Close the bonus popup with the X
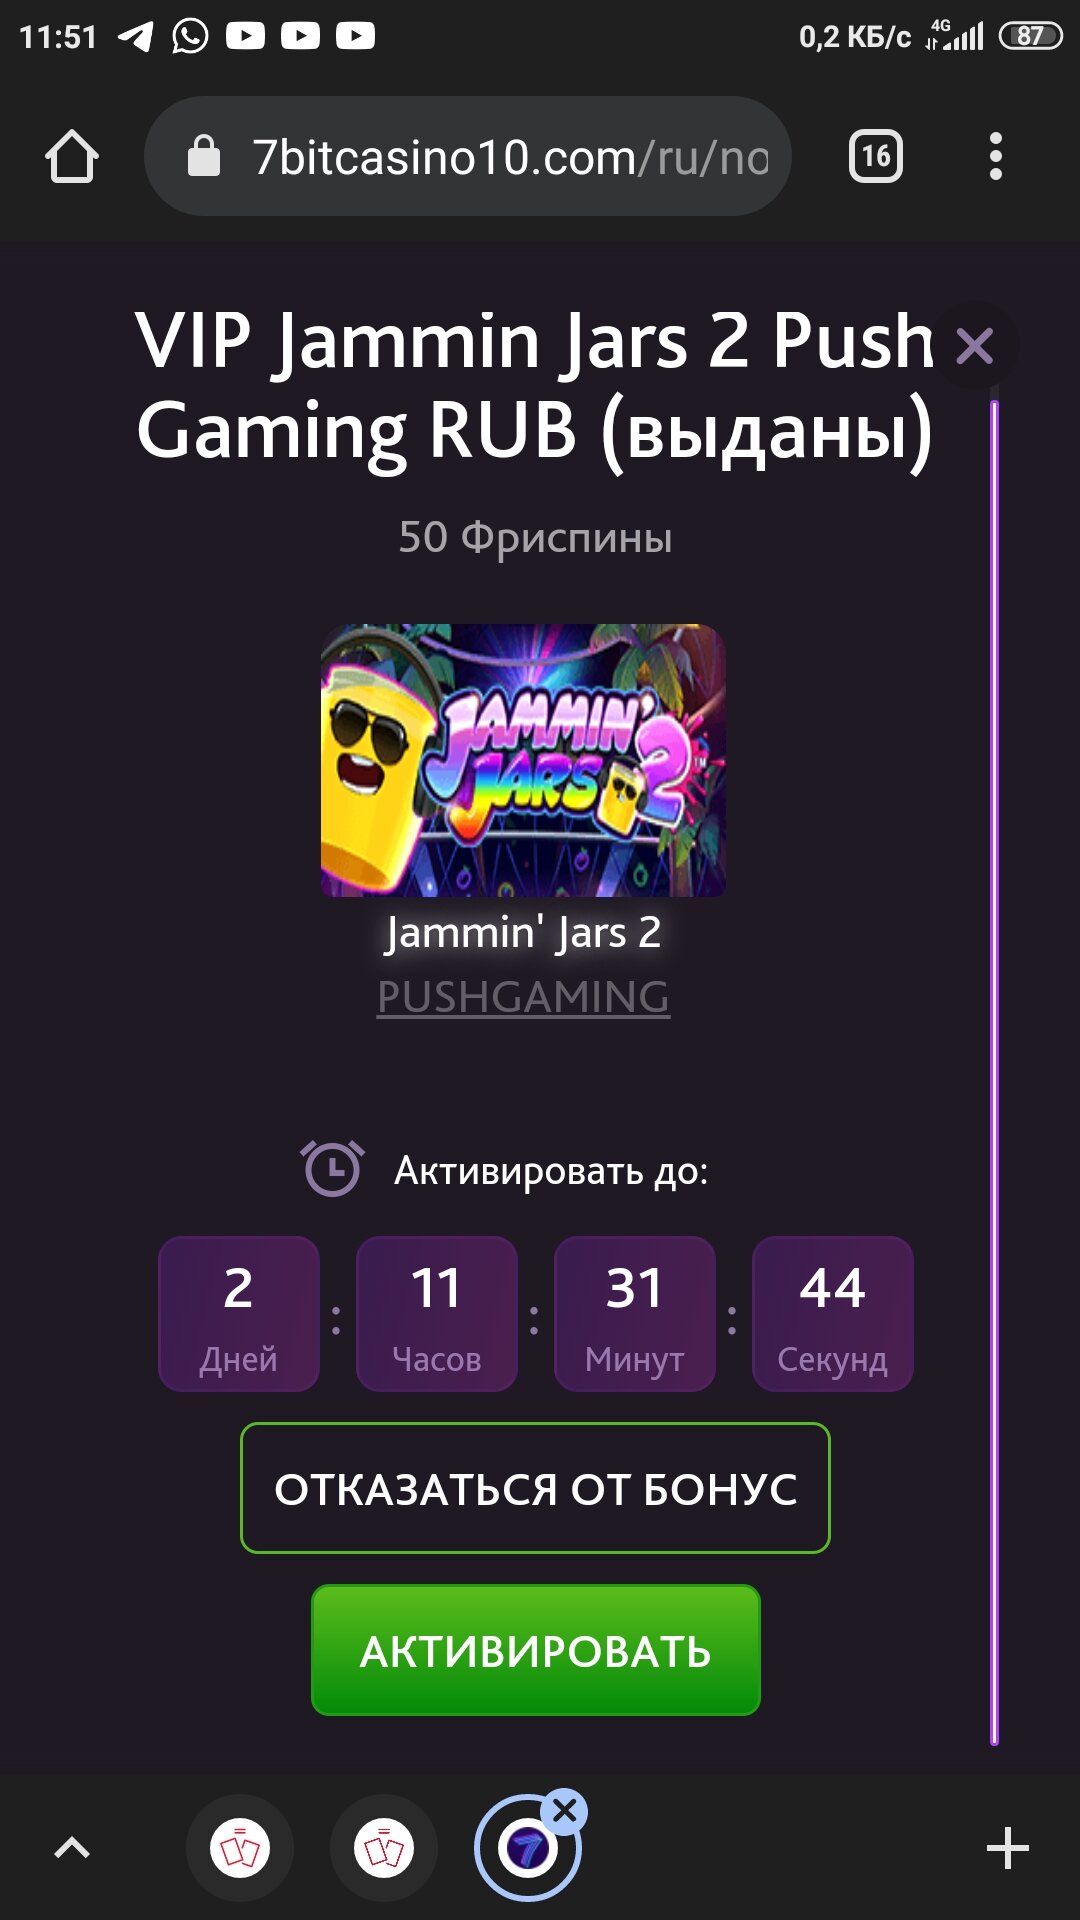The height and width of the screenshot is (1920, 1080). (975, 347)
